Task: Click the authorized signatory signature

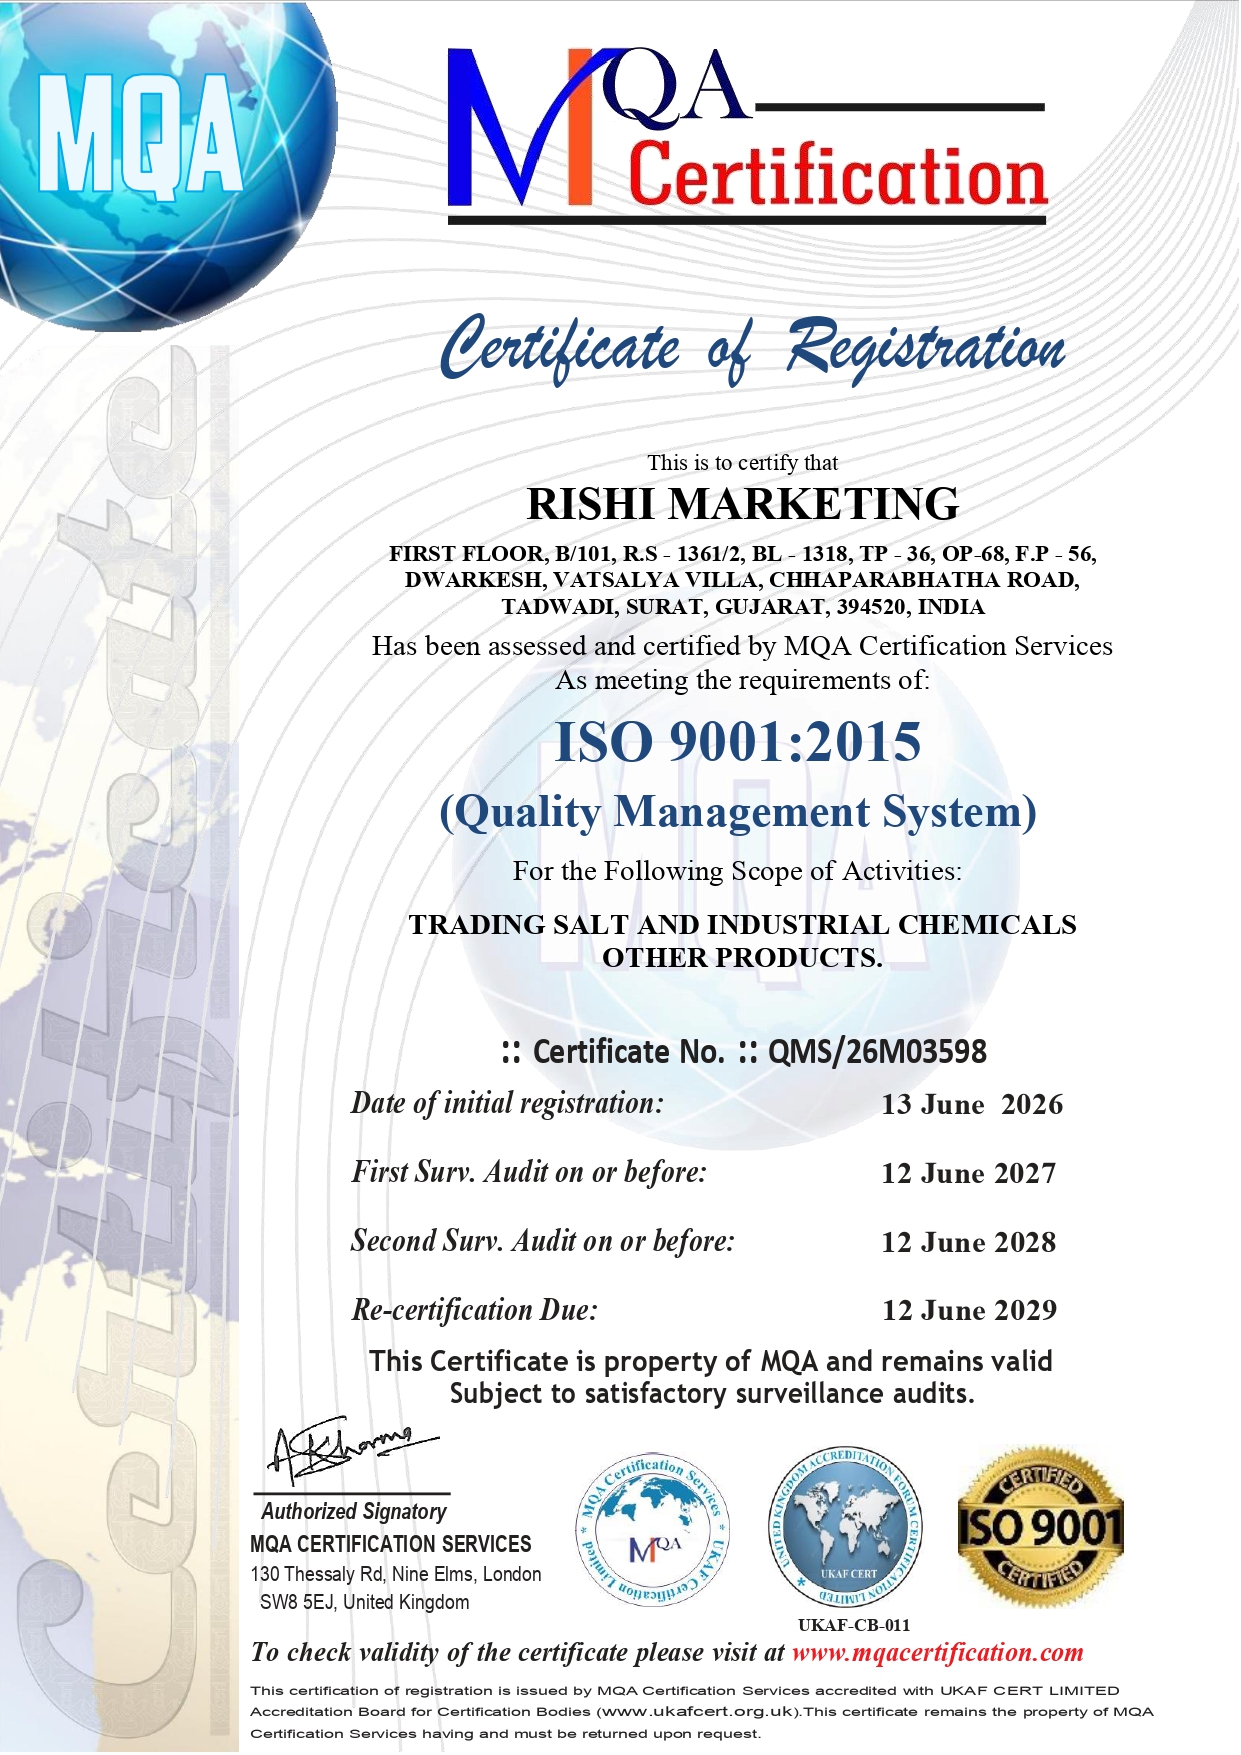Action: click(352, 1450)
